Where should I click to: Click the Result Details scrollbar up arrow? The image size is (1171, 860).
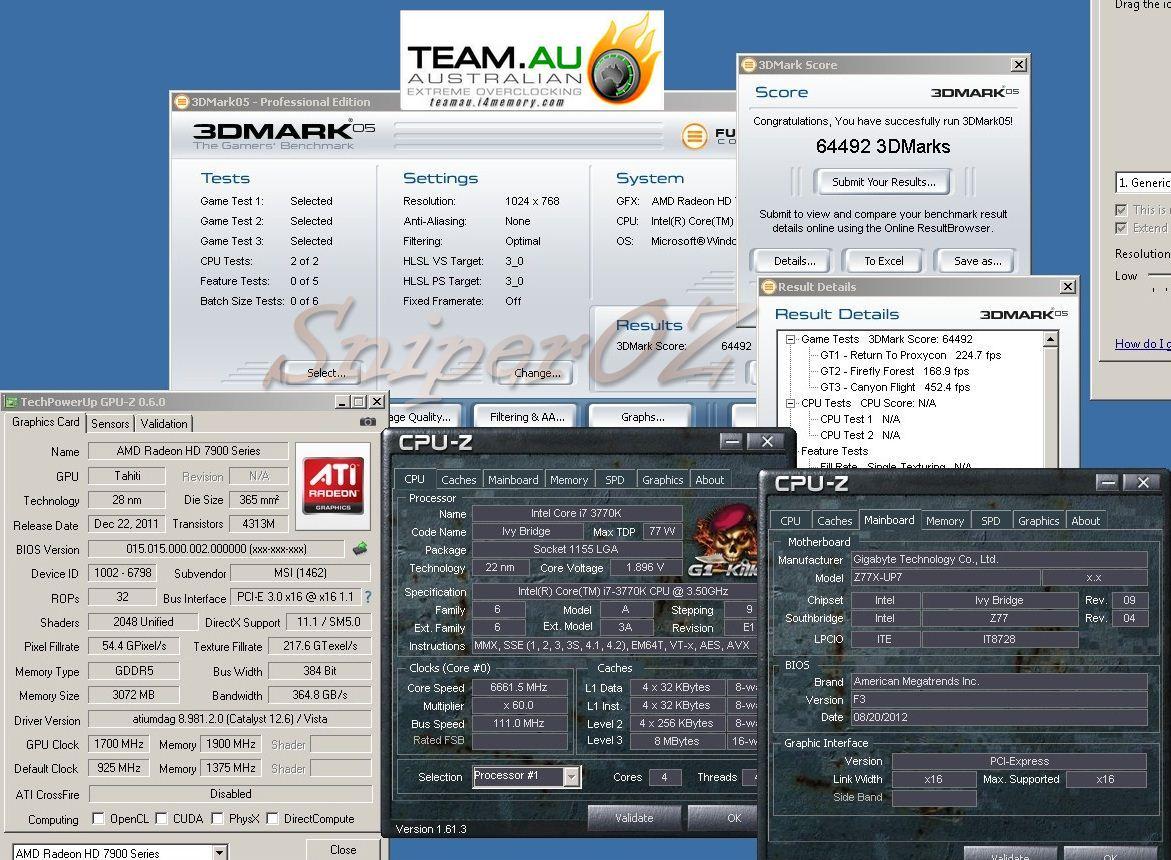[x=1051, y=340]
